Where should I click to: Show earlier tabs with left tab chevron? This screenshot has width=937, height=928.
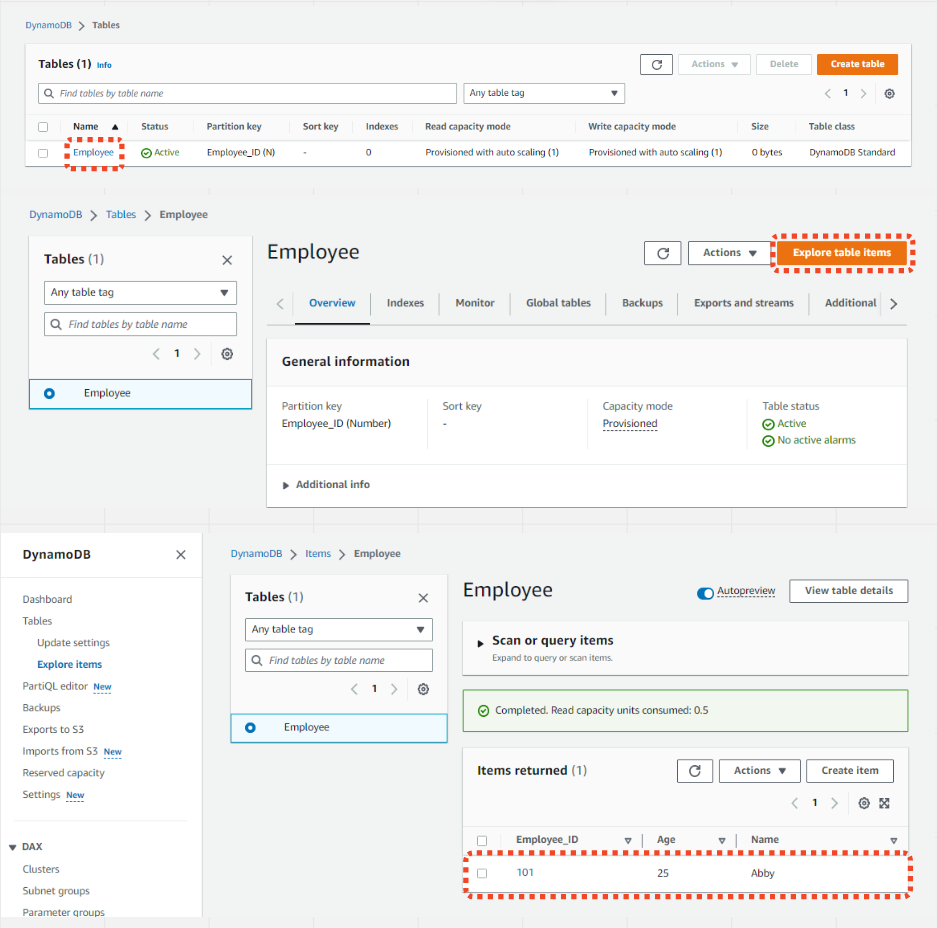(280, 304)
